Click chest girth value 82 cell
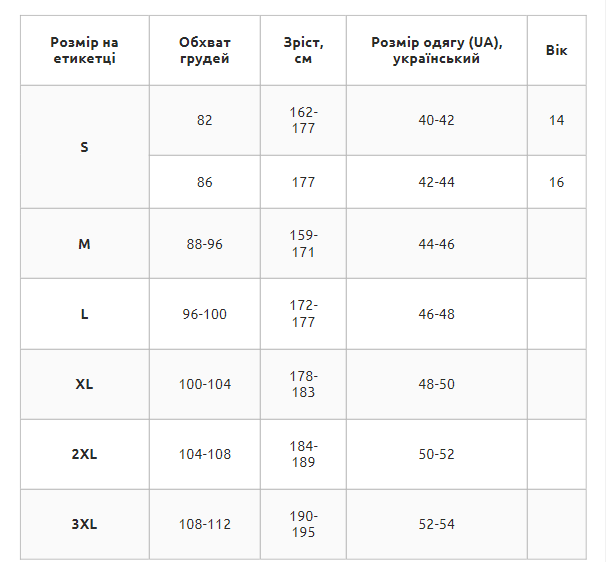 [x=205, y=120]
